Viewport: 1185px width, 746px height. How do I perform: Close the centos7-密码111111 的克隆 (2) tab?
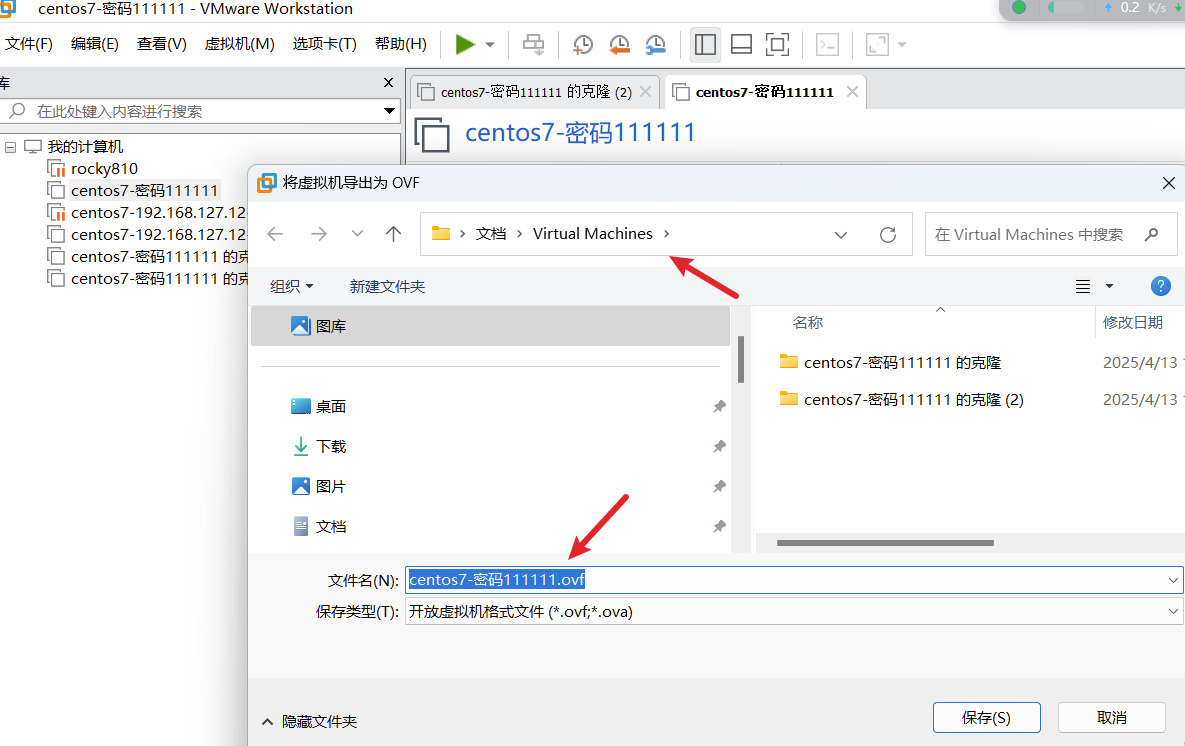645,91
